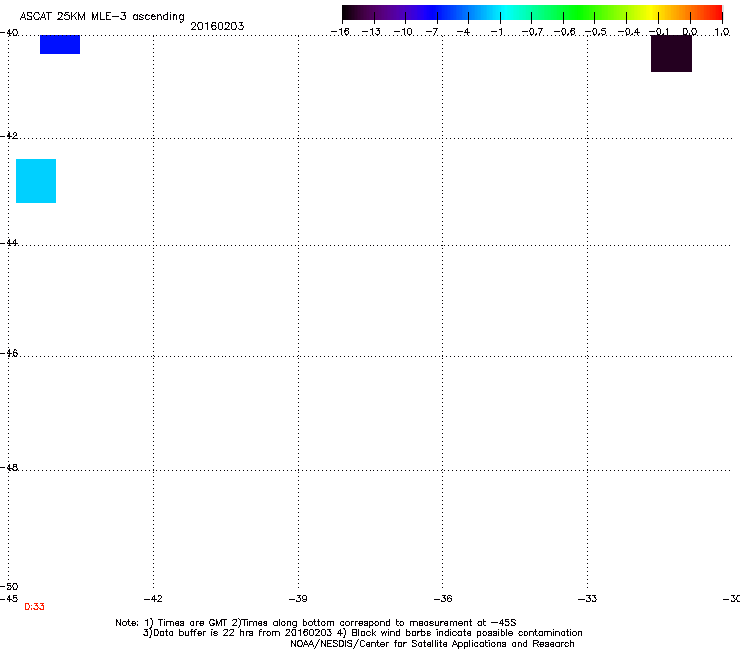Viewport: 740px width, 650px height.
Task: Click the cyan data square below -42 latitude
Action: pyautogui.click(x=36, y=181)
